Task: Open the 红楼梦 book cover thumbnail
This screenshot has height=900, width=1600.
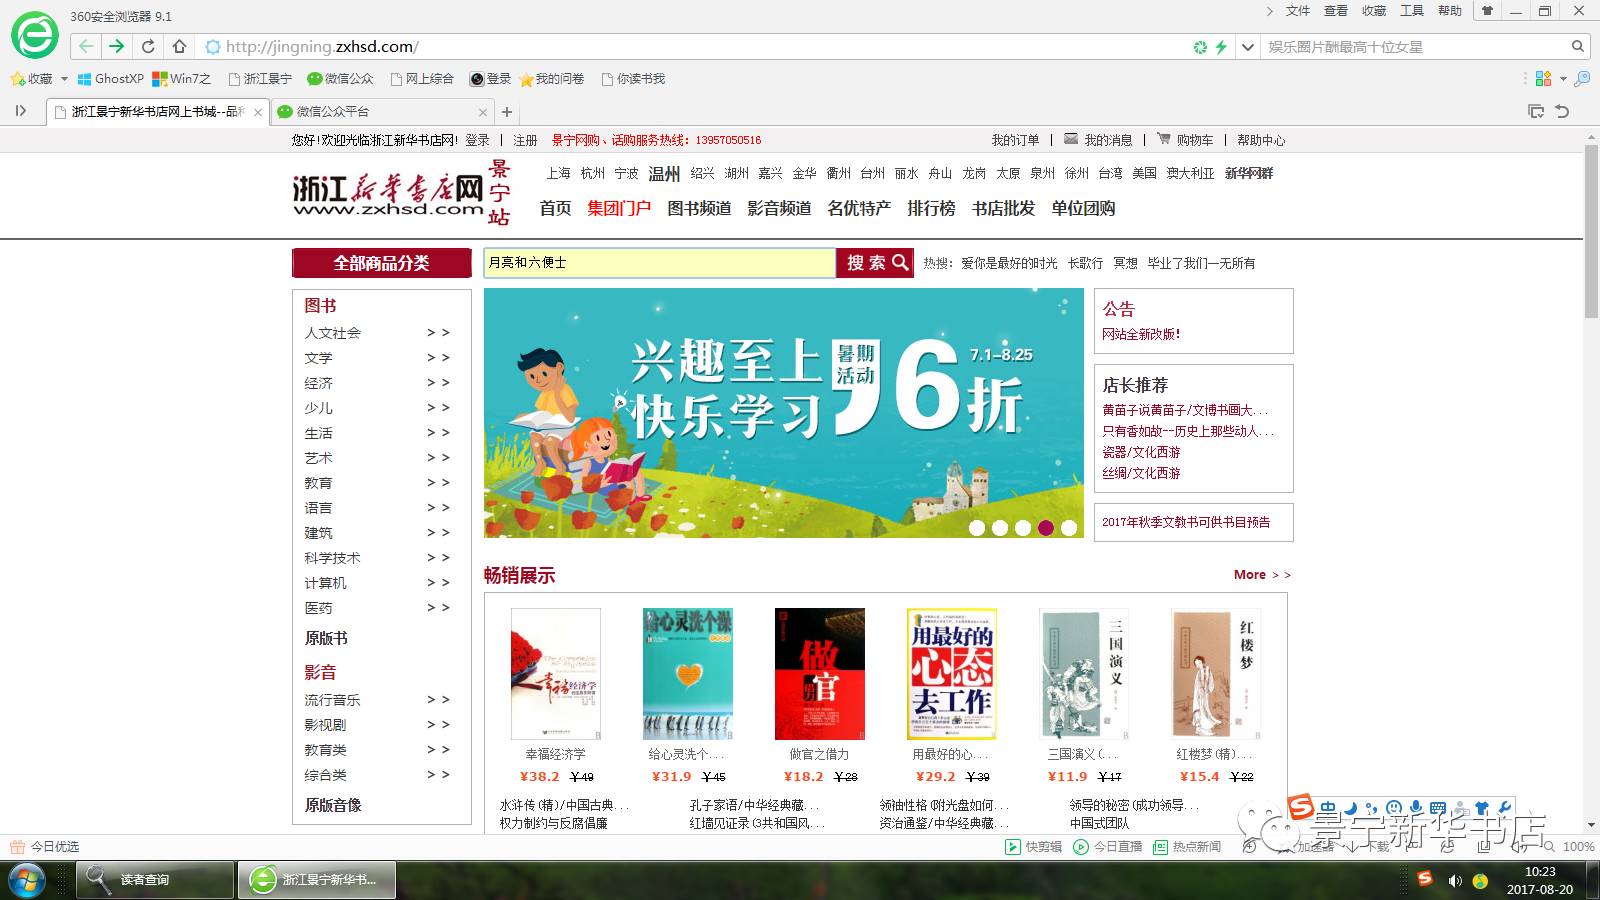Action: (x=1215, y=674)
